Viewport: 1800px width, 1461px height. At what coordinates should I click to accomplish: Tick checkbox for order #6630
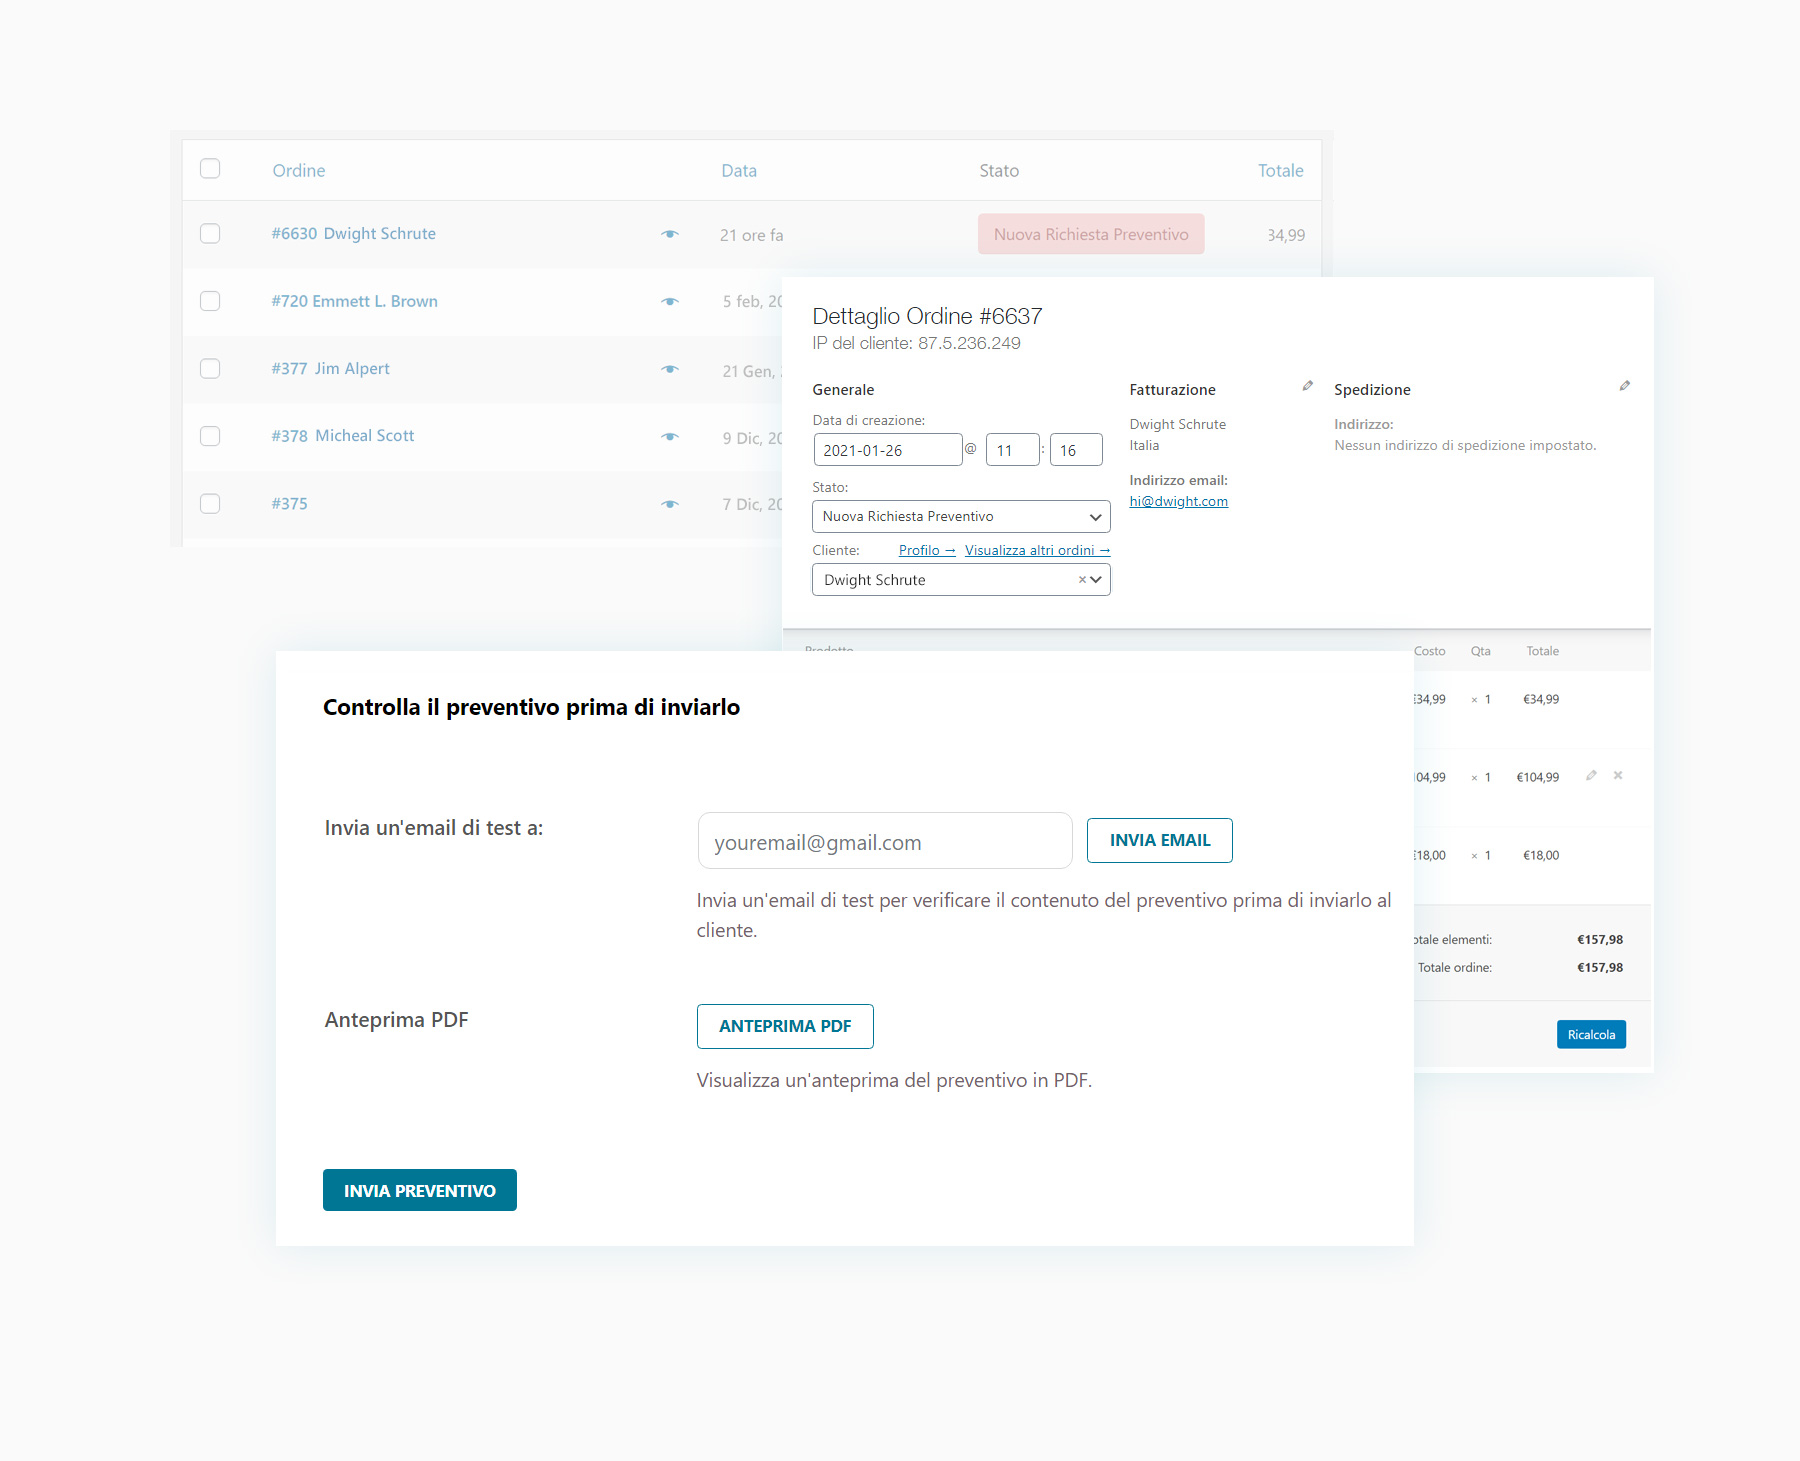click(210, 234)
